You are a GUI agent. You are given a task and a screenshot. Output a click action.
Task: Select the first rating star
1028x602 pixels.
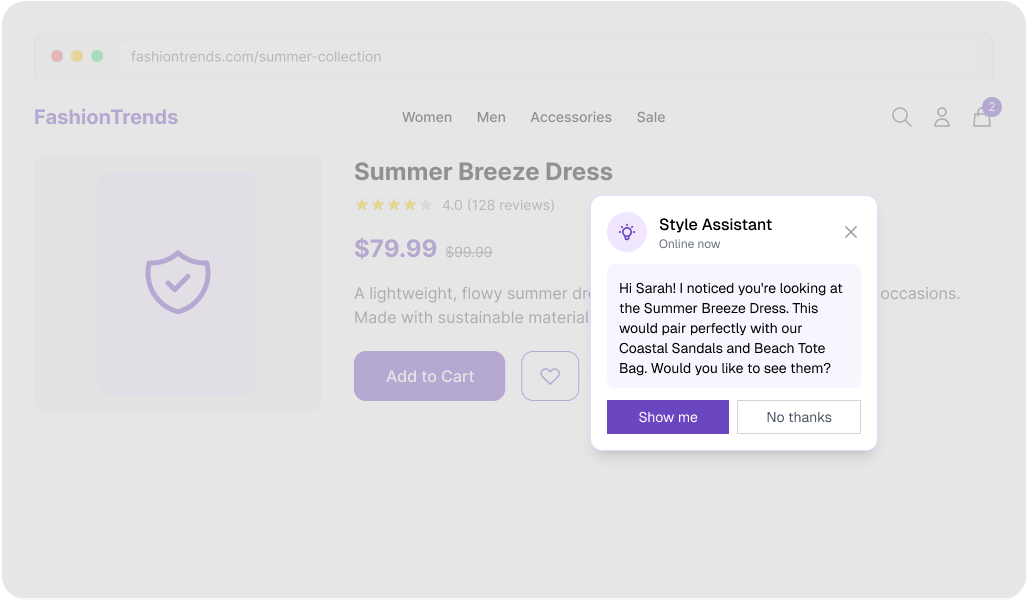360,204
